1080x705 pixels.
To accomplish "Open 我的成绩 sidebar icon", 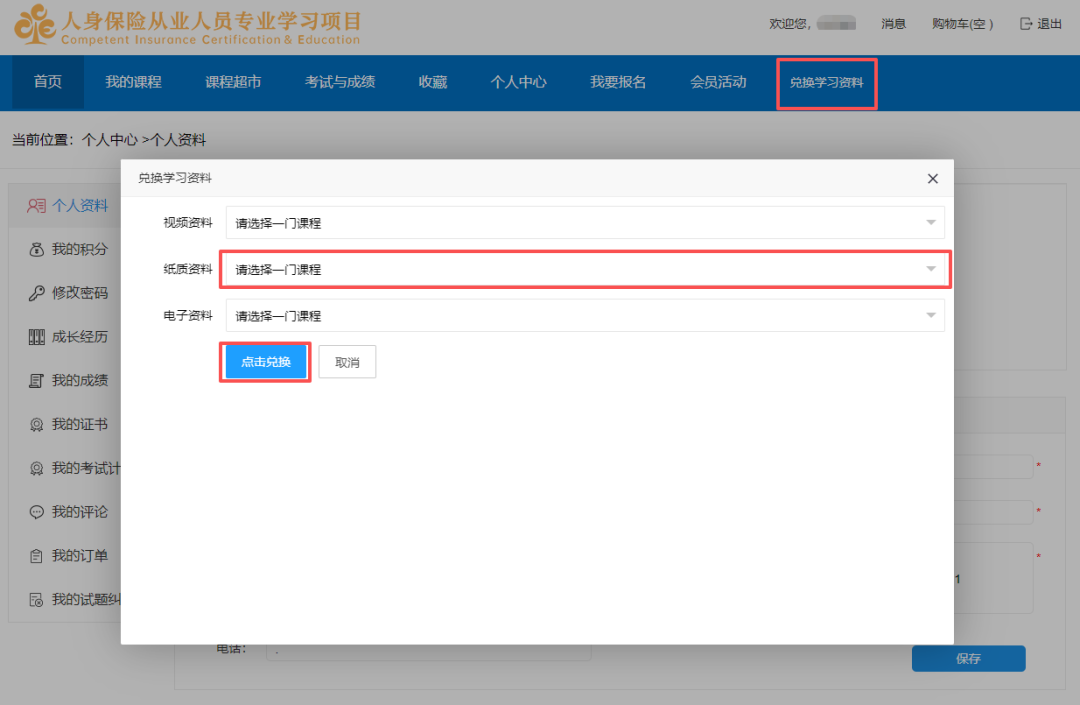I will click(x=37, y=380).
